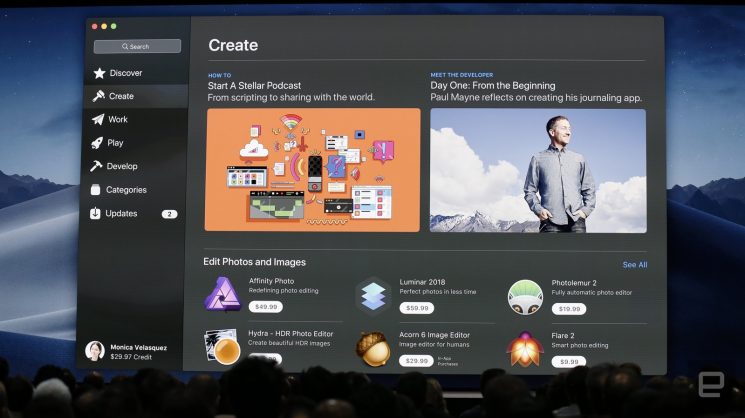Viewport: 745px width, 418px height.
Task: Buy Affinity Photo for $49.99
Action: pos(266,307)
